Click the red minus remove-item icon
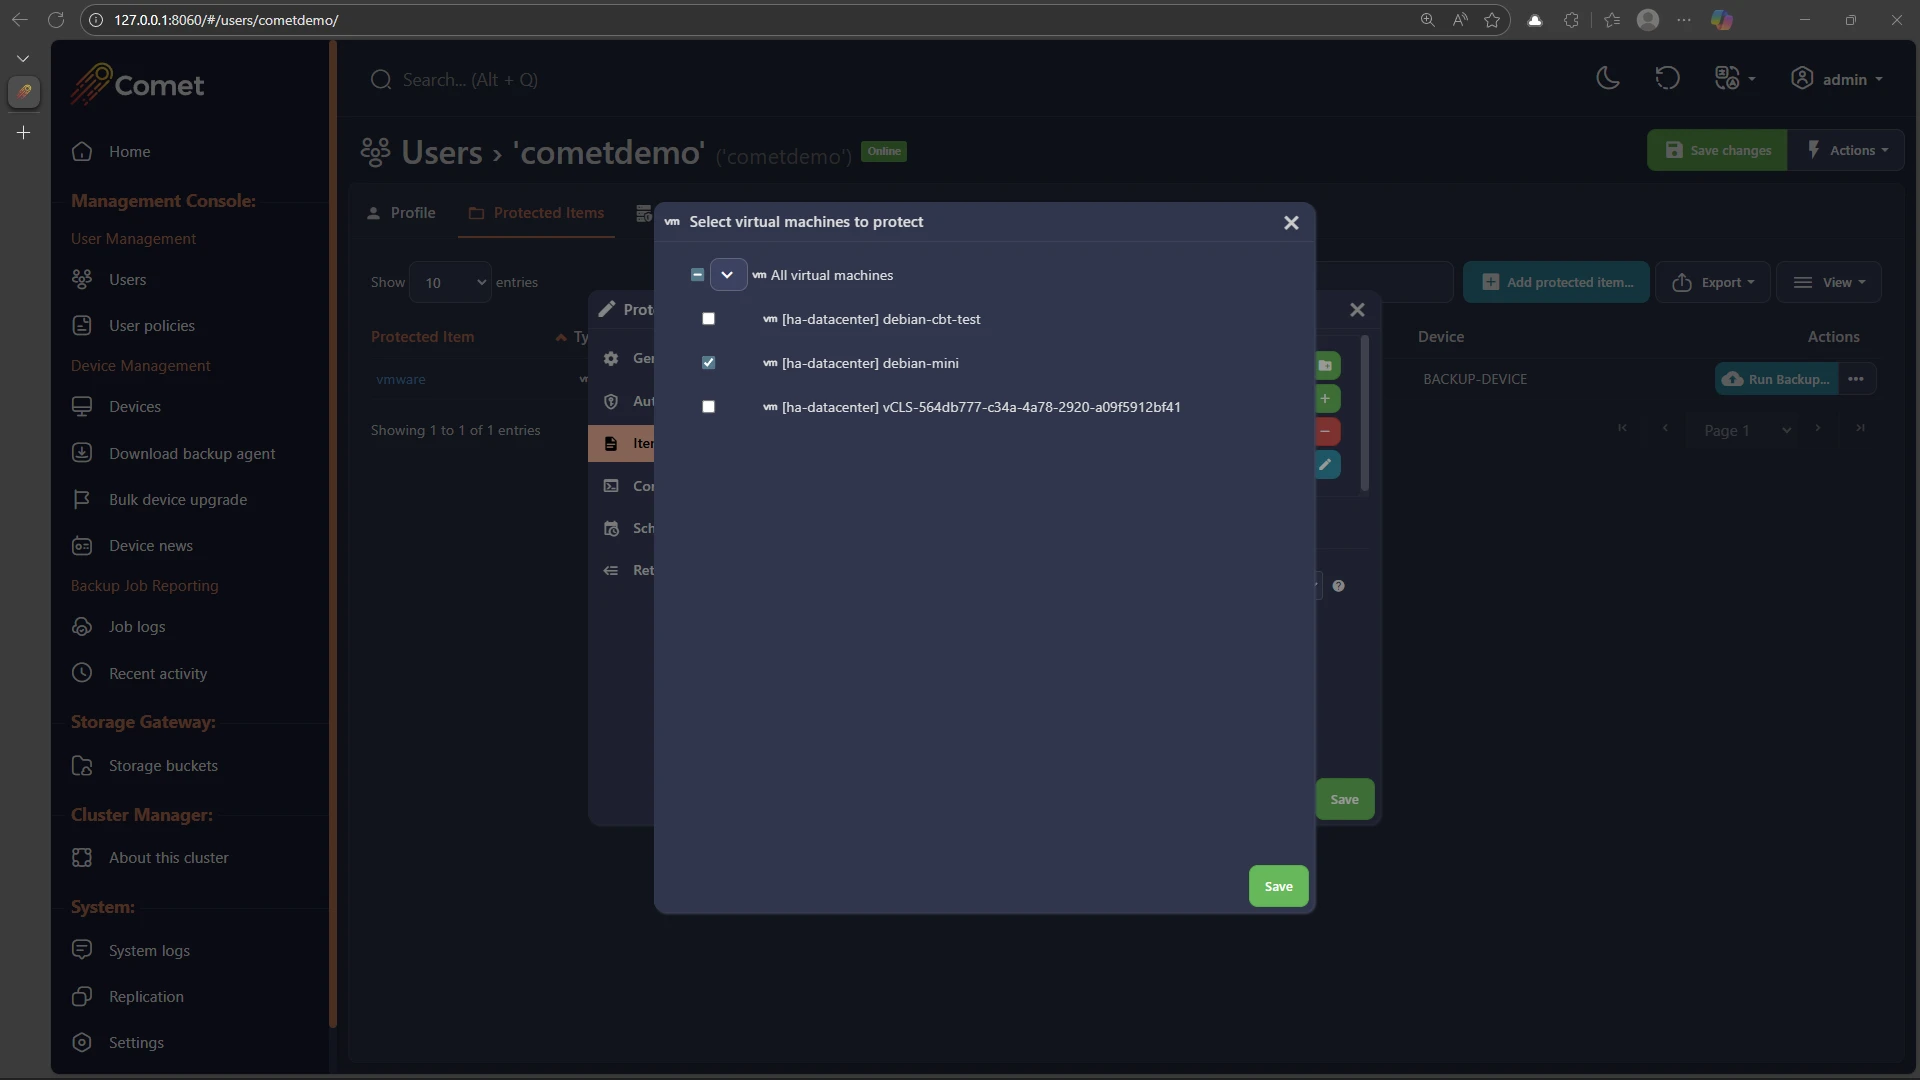 (1326, 432)
